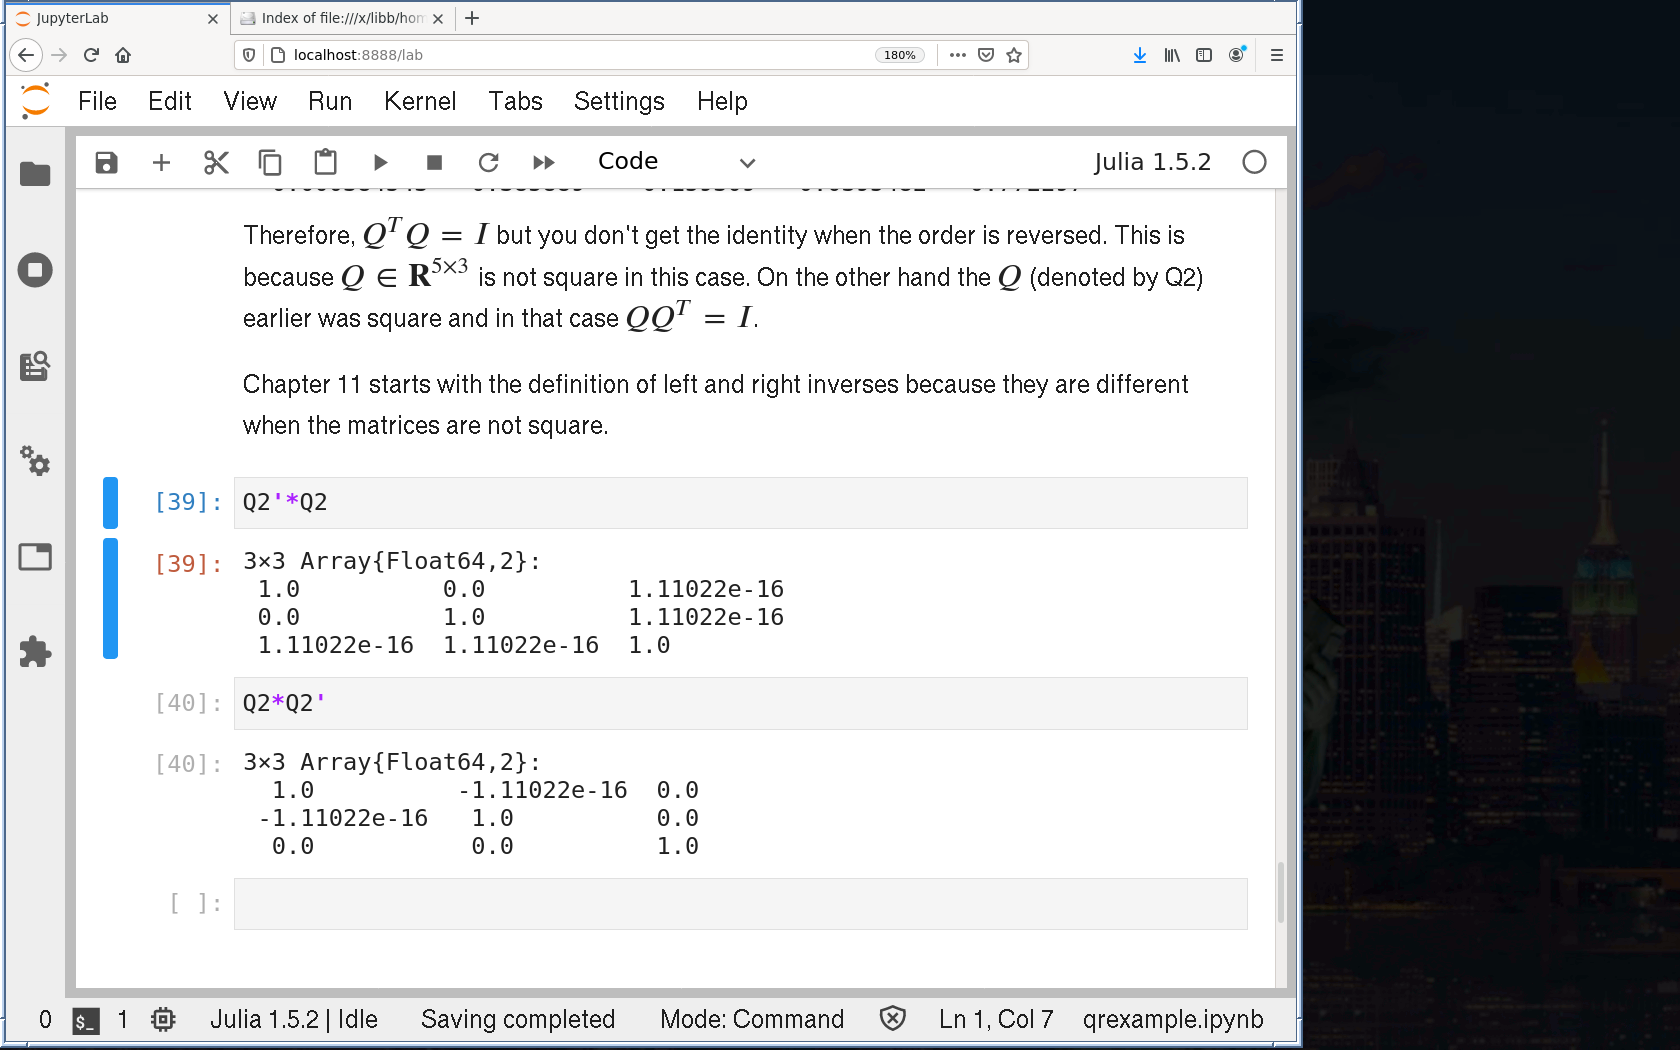Screen dimensions: 1680x1050
Task: Open the Firefox hamburger application menu
Action: point(1276,55)
